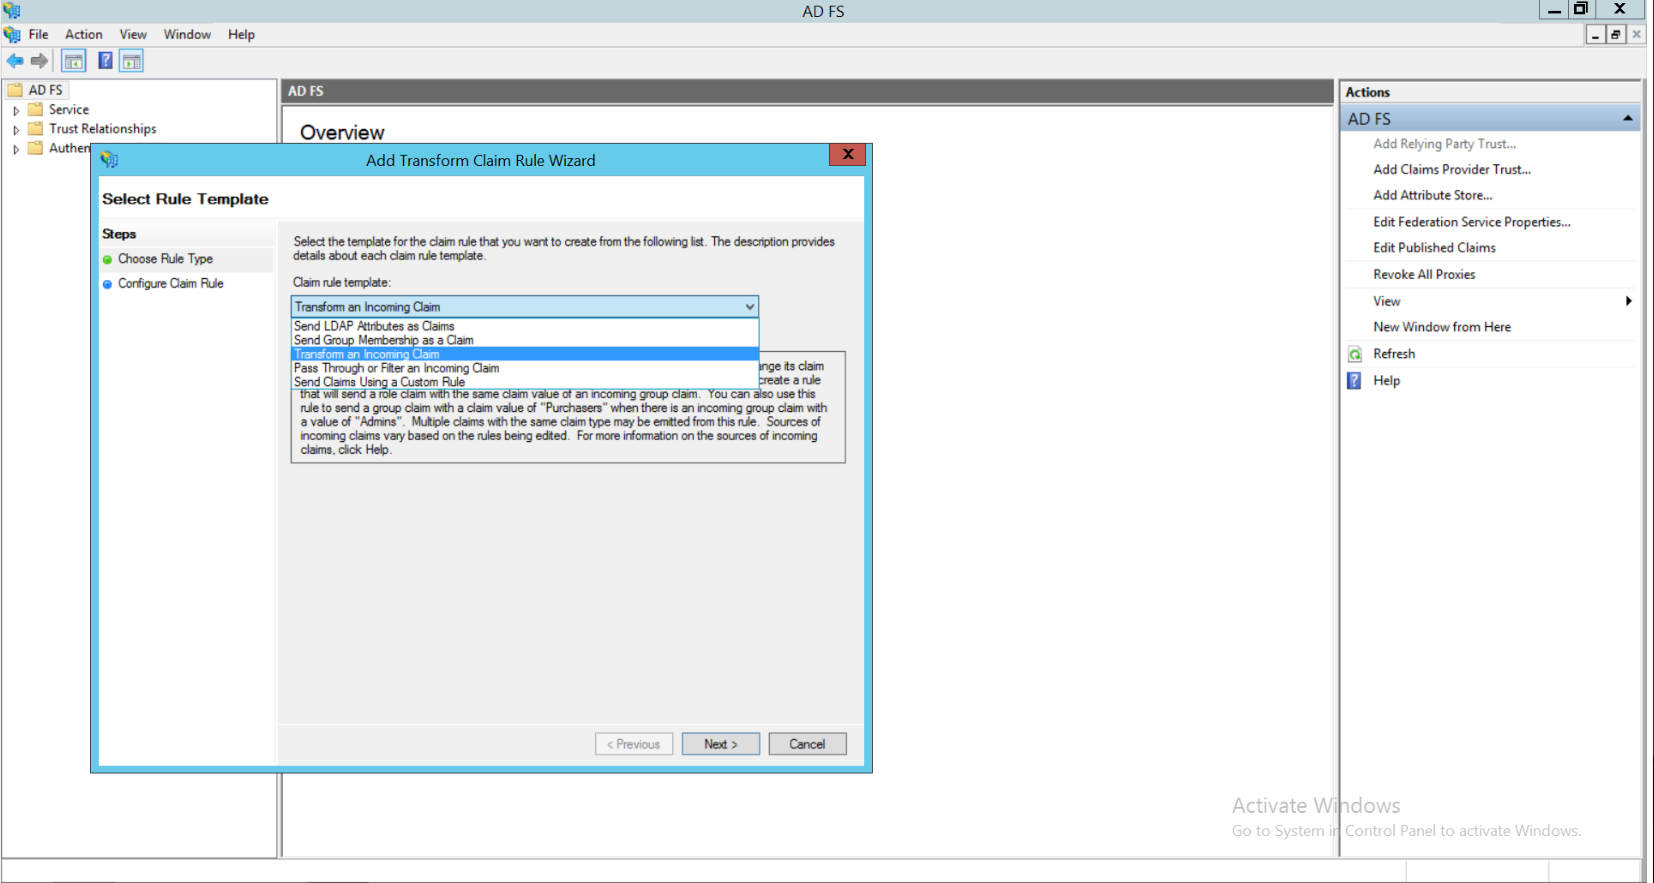The image size is (1654, 883).
Task: Open the View menu in menu bar
Action: click(x=133, y=34)
